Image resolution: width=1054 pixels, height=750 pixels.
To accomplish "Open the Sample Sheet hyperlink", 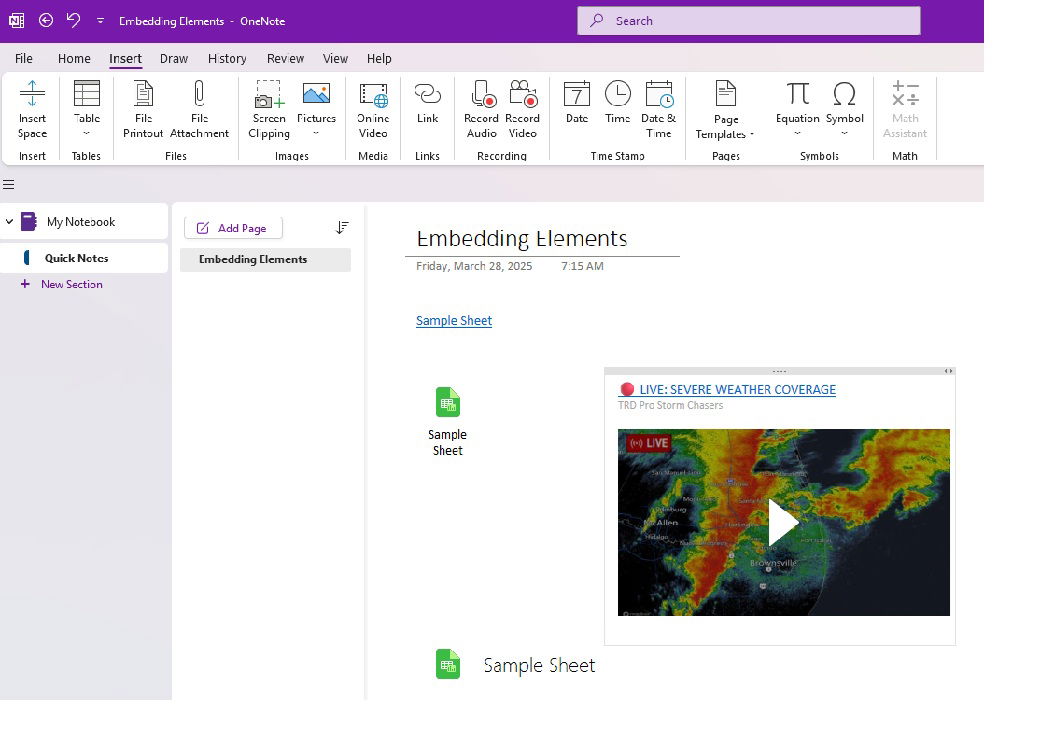I will (x=453, y=320).
